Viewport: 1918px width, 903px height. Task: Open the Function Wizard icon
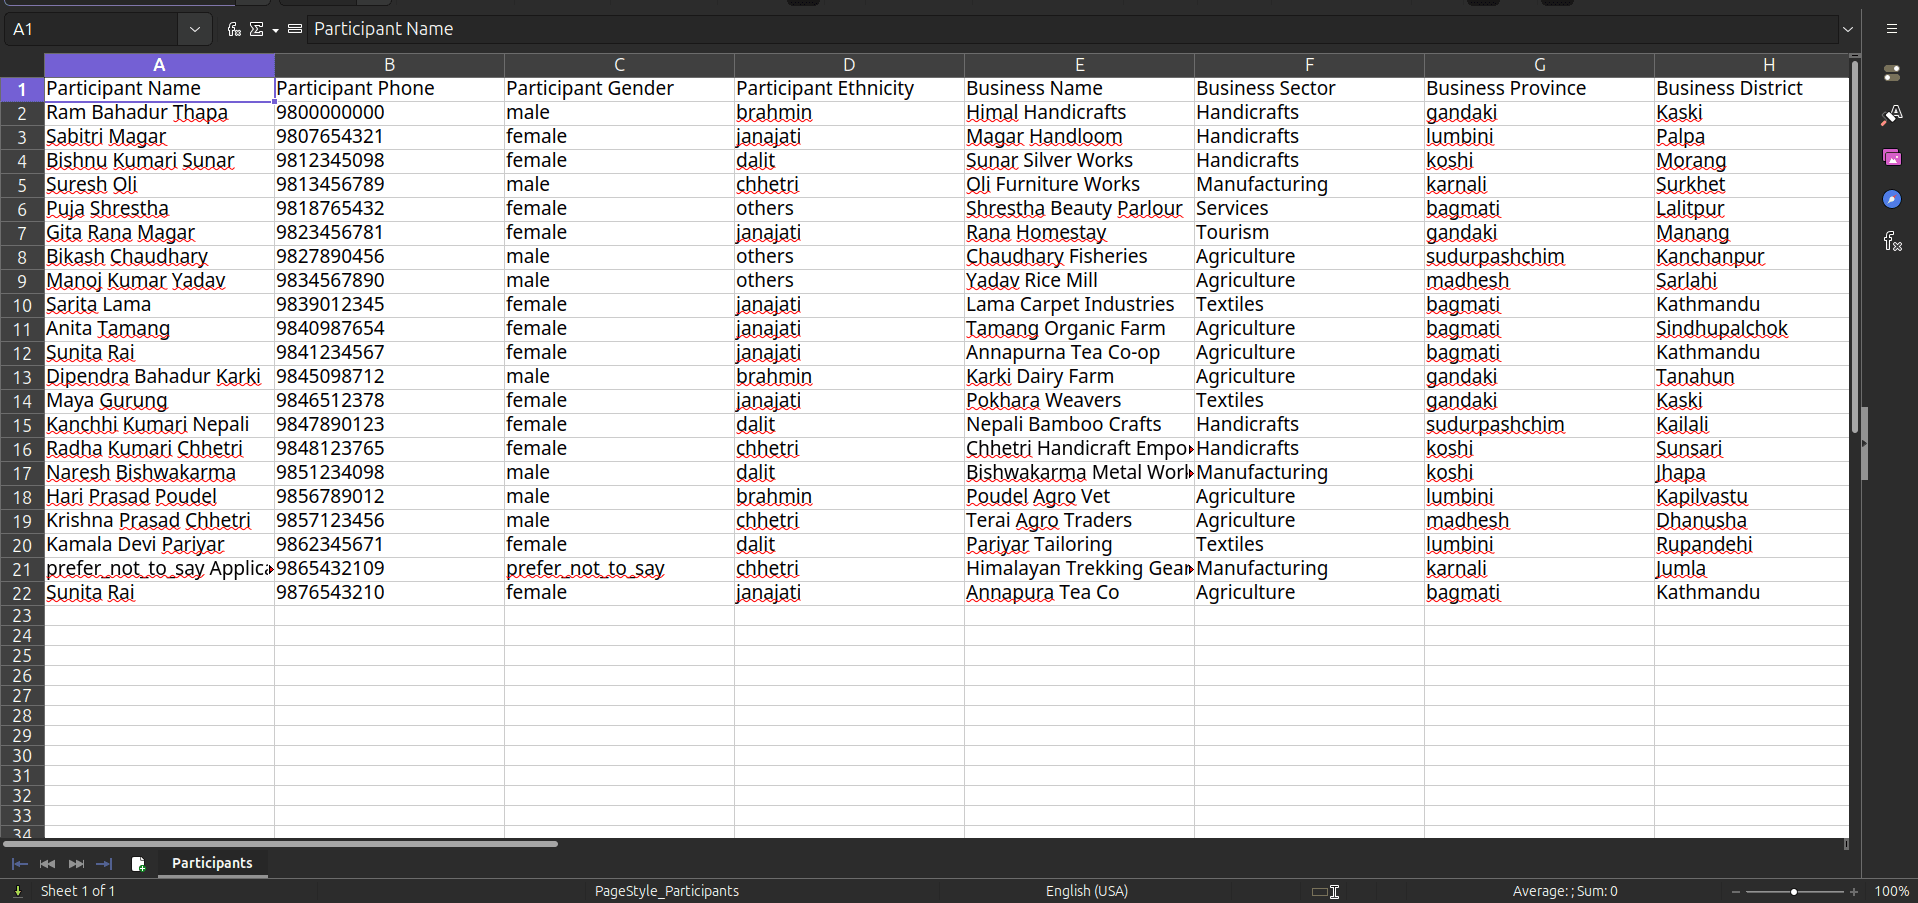tap(234, 29)
